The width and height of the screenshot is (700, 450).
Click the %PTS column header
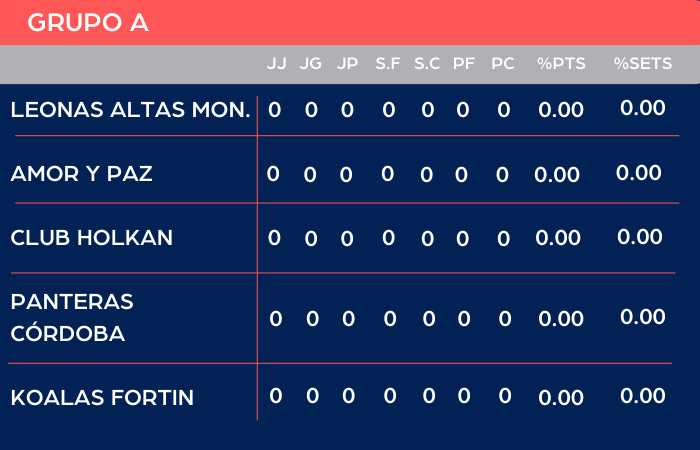click(561, 64)
